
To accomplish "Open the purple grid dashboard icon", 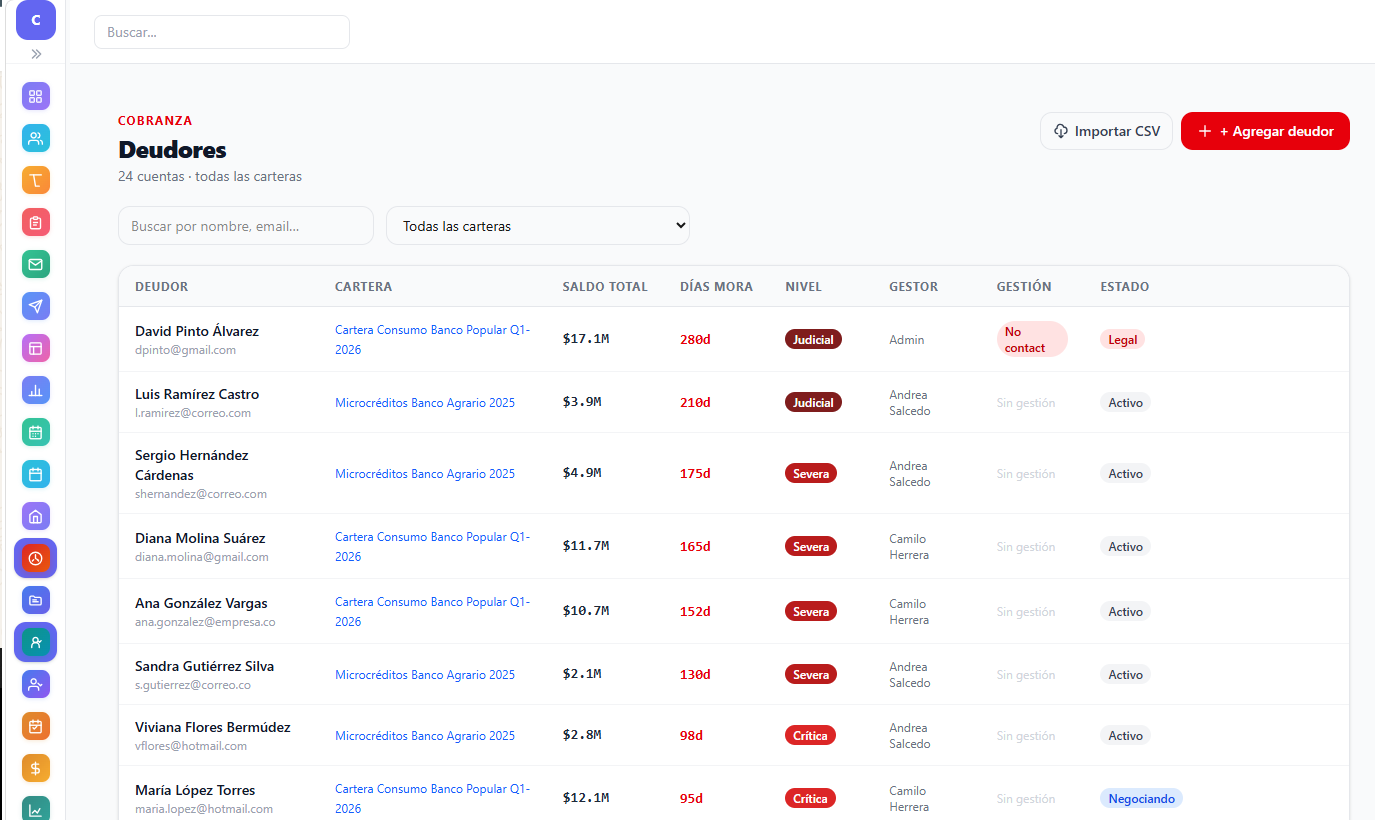I will click(36, 96).
